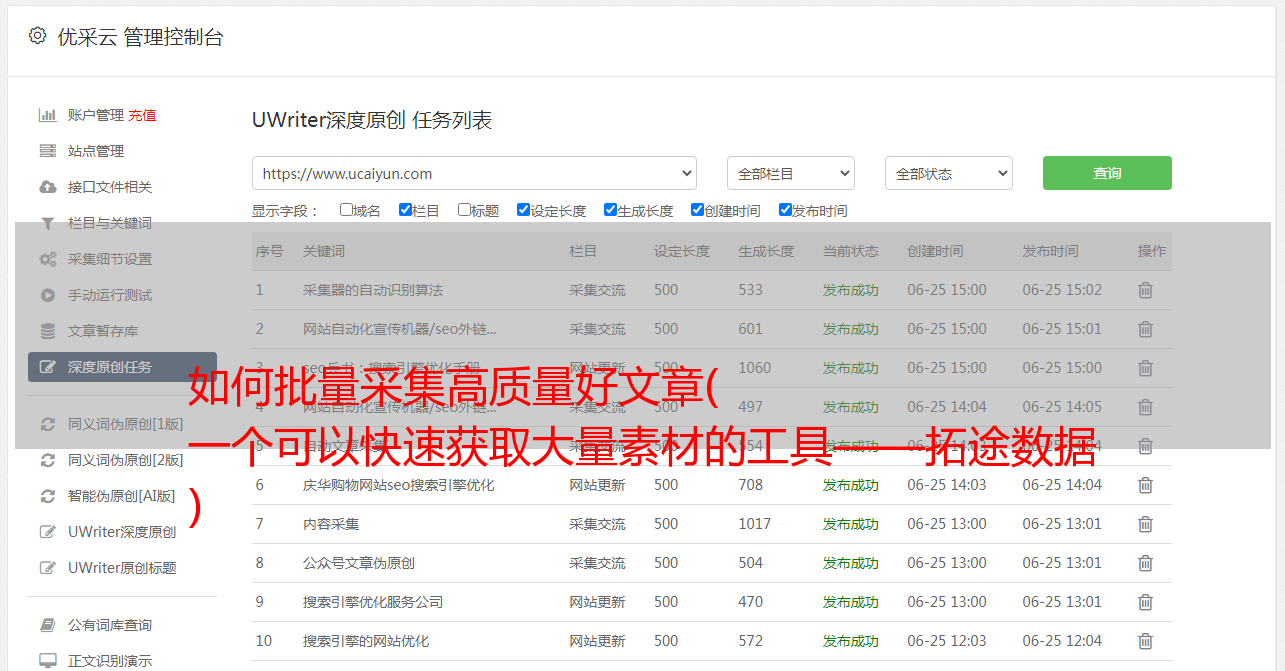Expand the 全部栏目 dropdown
This screenshot has height=671, width=1285.
tap(790, 173)
